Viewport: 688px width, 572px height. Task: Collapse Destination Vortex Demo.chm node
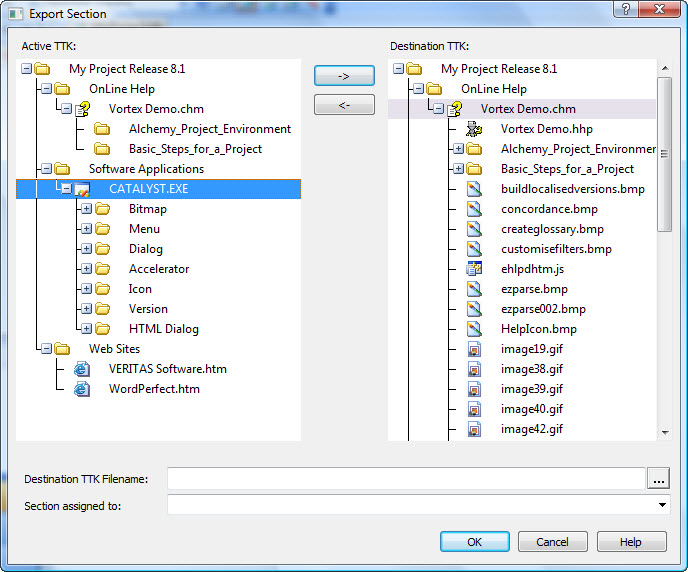(438, 109)
